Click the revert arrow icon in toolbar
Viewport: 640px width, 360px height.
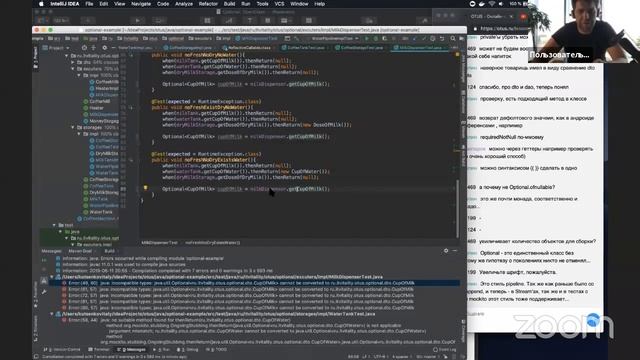442,38
